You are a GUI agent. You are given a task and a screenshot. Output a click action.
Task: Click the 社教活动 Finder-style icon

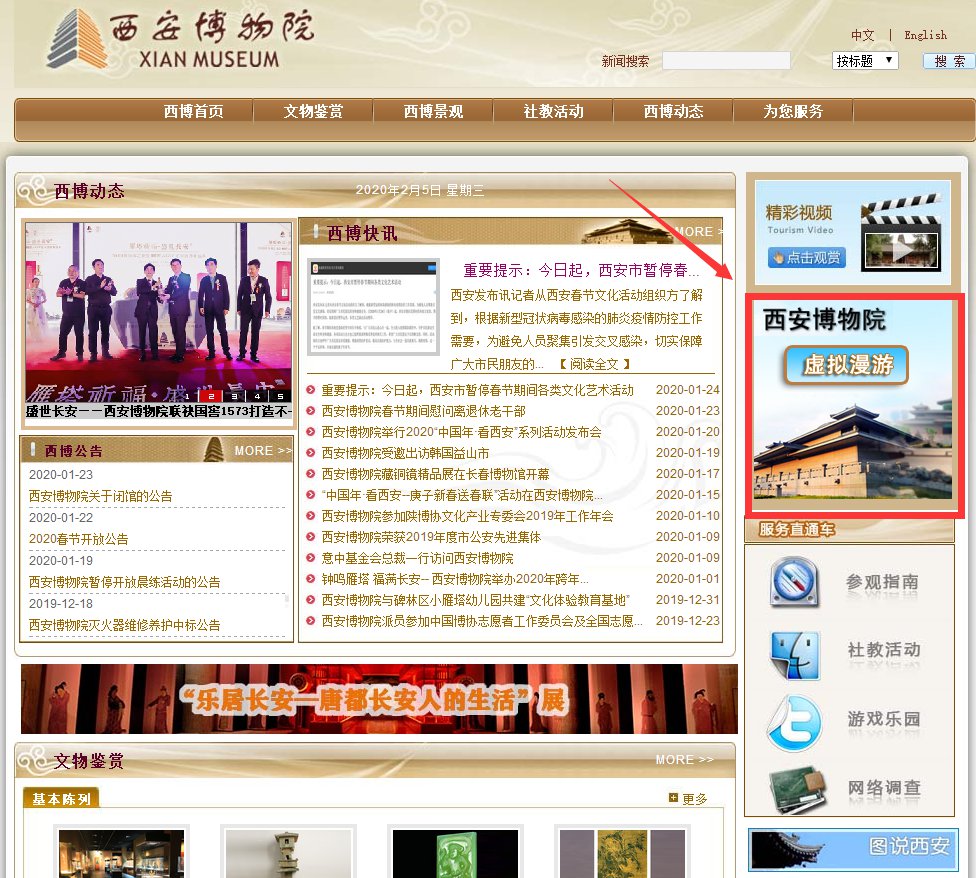click(795, 651)
